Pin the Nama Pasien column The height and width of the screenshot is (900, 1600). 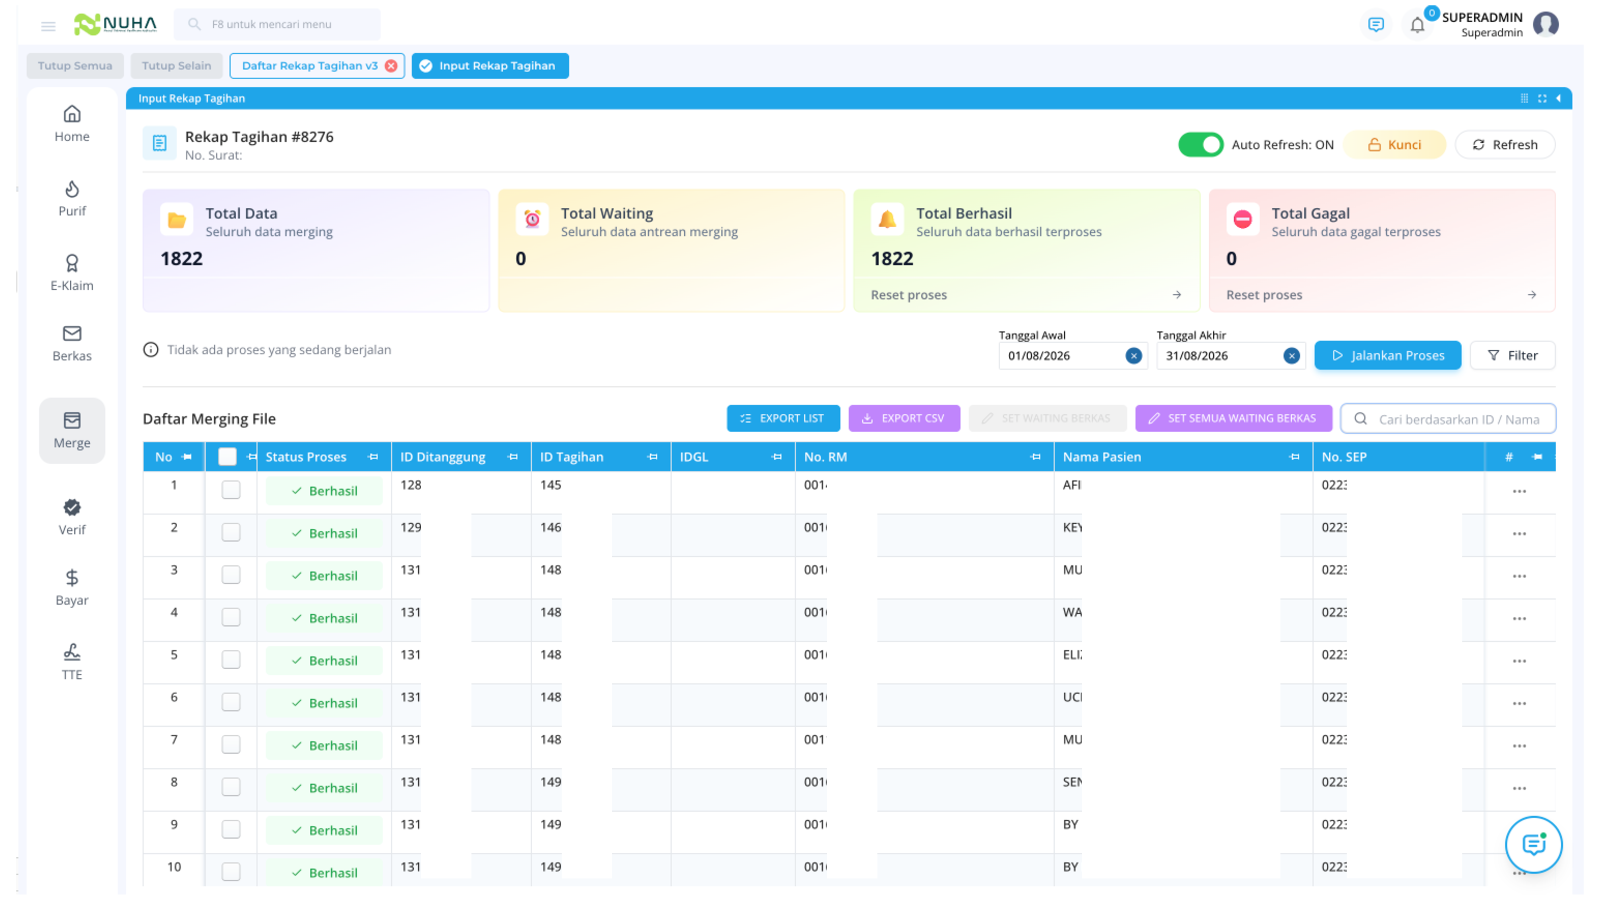pyautogui.click(x=1295, y=457)
